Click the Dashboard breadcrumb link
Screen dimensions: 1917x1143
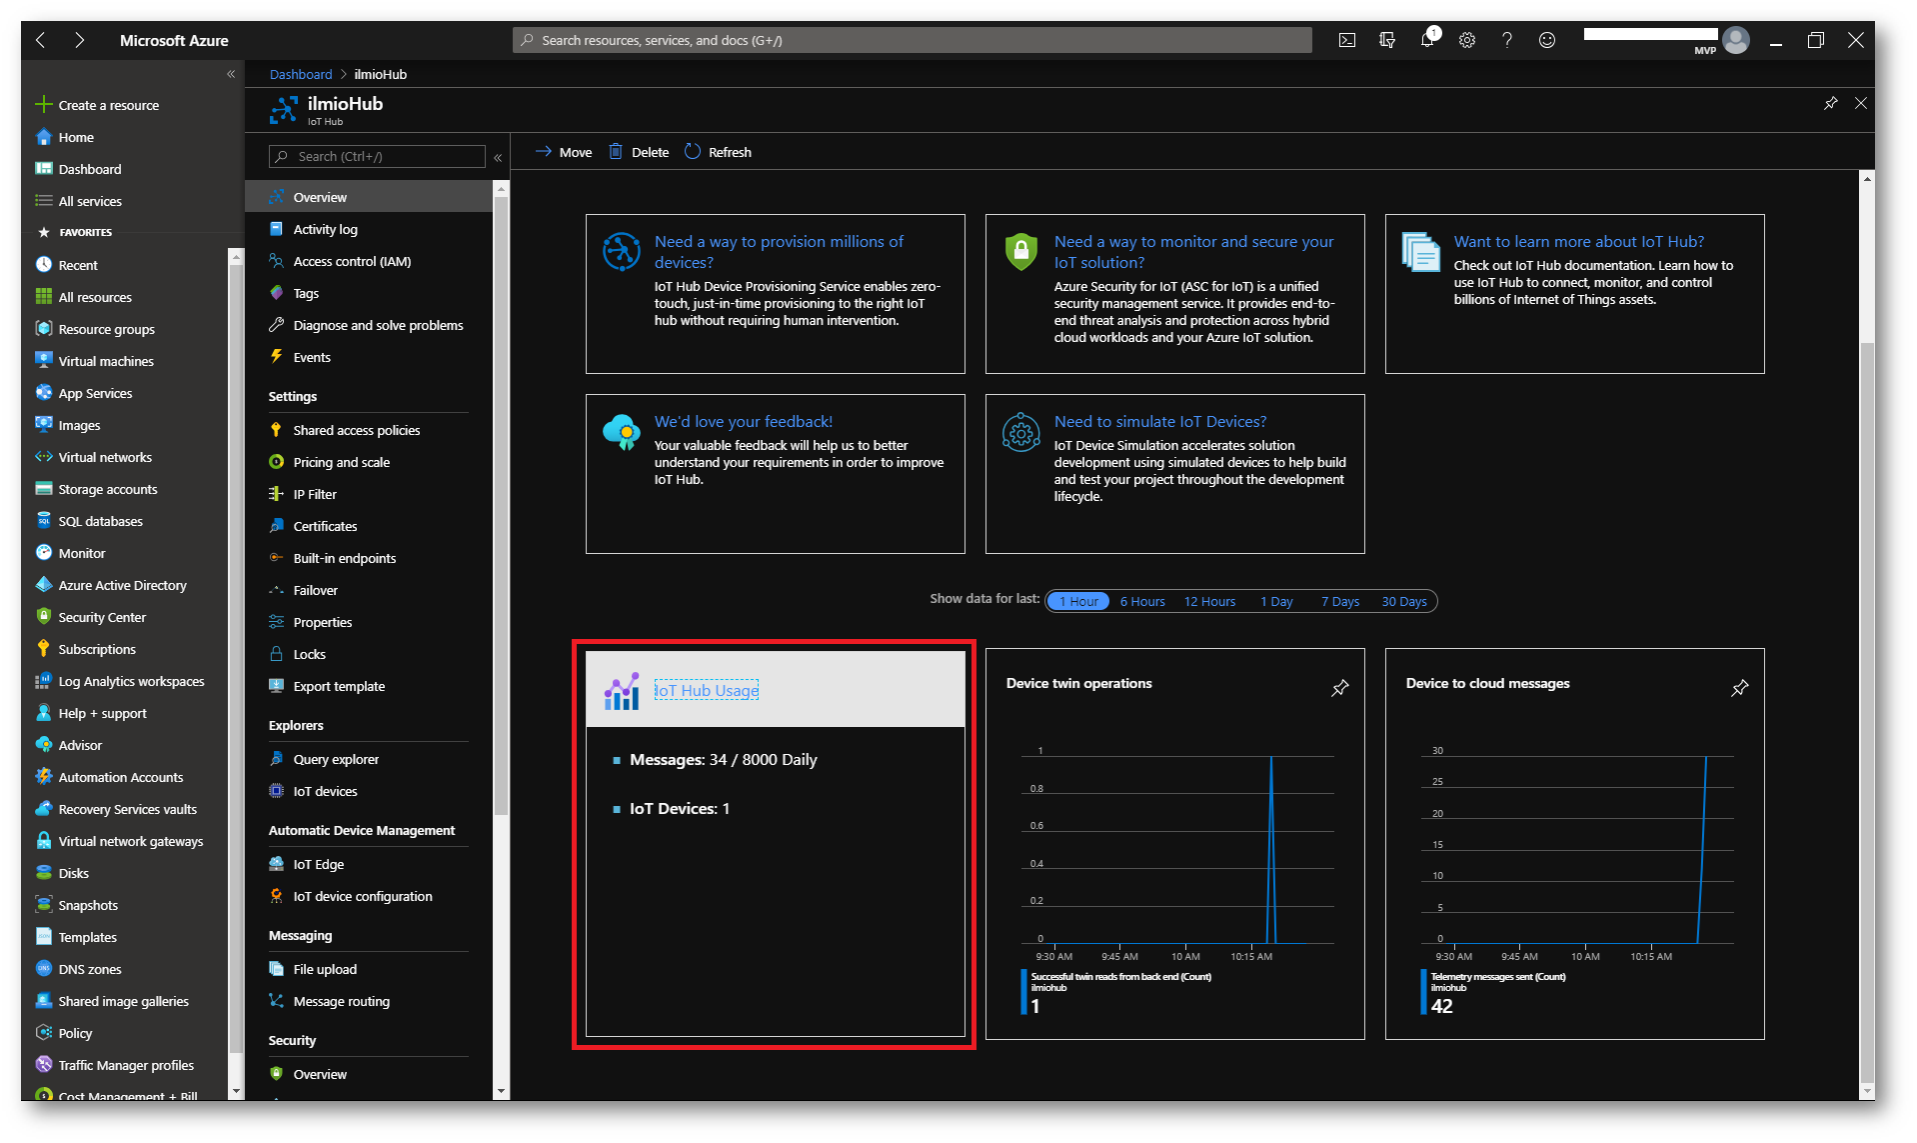(300, 75)
